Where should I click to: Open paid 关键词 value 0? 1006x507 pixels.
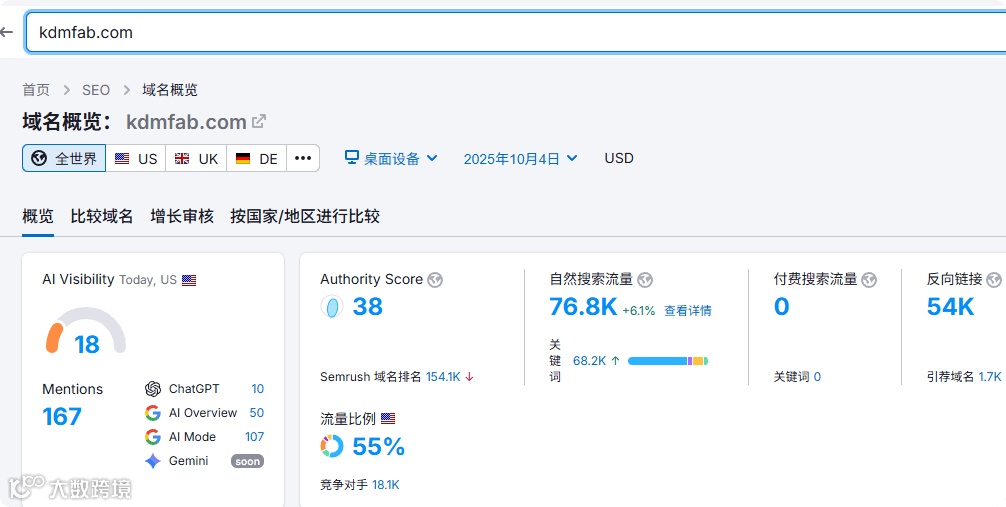coord(817,377)
